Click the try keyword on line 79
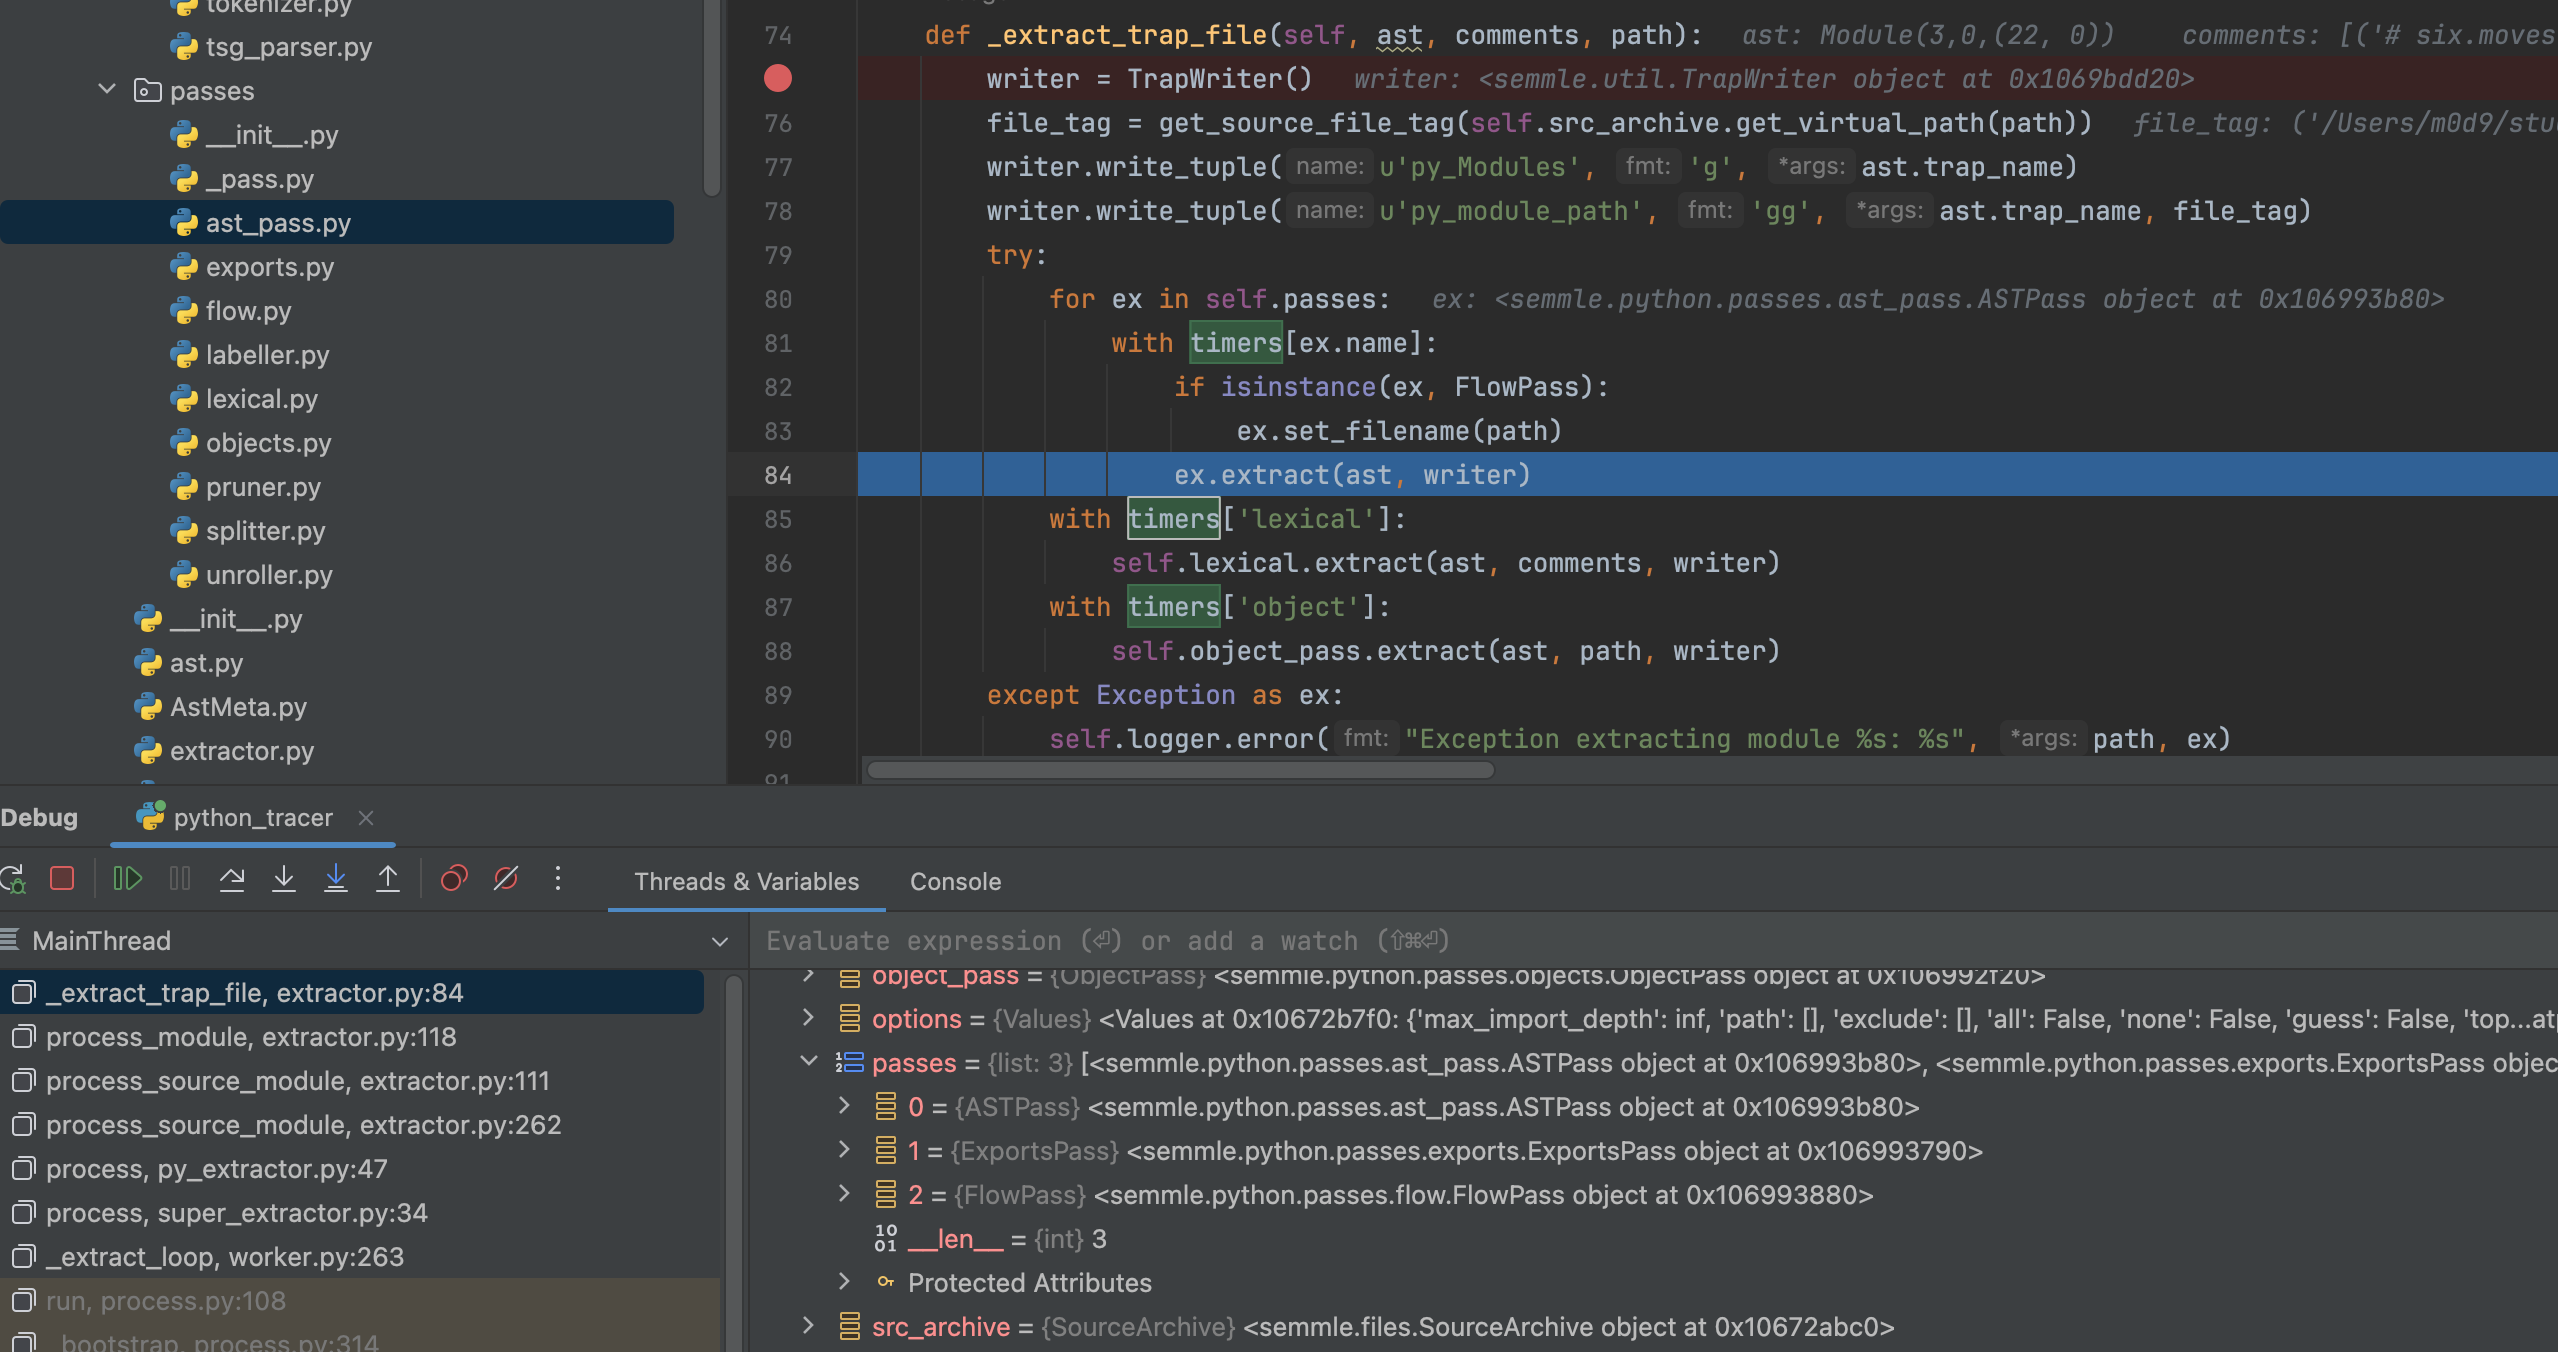 [1010, 255]
